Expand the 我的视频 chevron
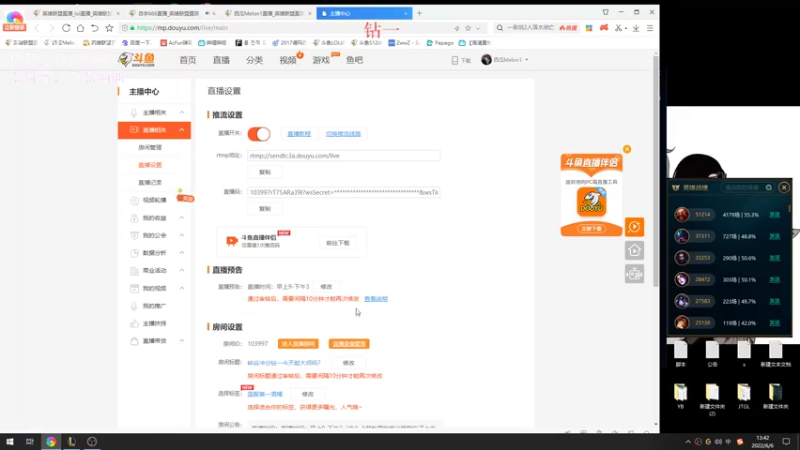This screenshot has height=450, width=800. point(182,288)
